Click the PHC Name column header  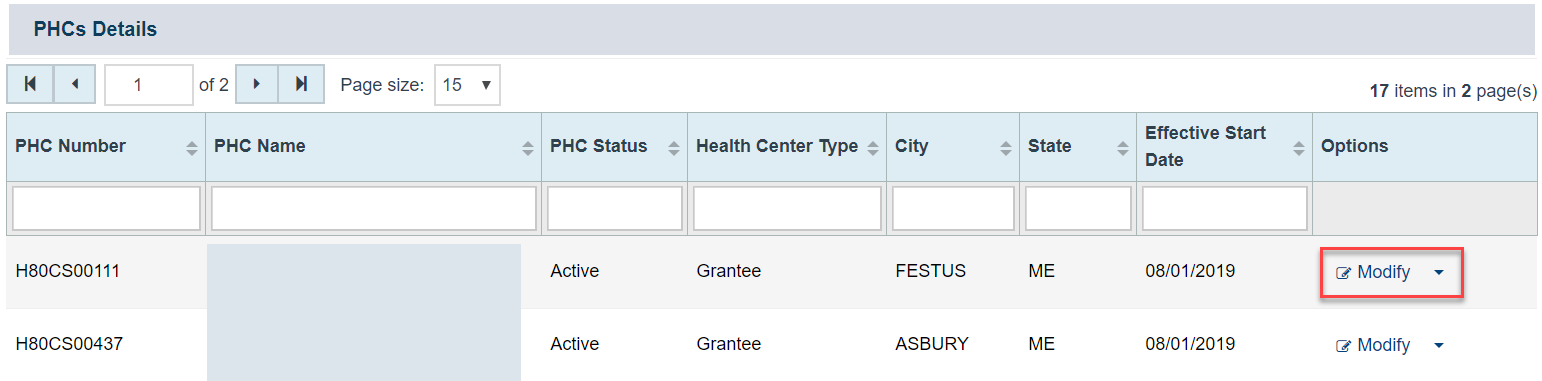(259, 146)
